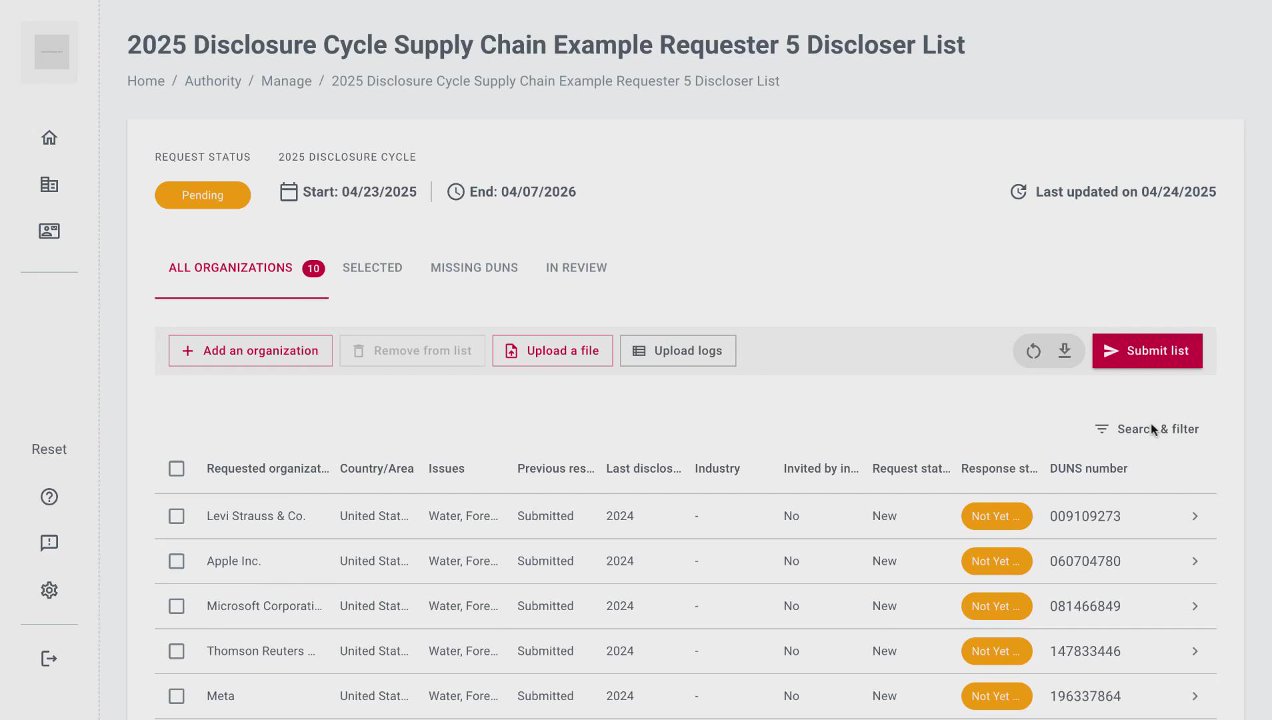The height and width of the screenshot is (720, 1272).
Task: Select the Apple Inc. row checkbox
Action: 177,561
